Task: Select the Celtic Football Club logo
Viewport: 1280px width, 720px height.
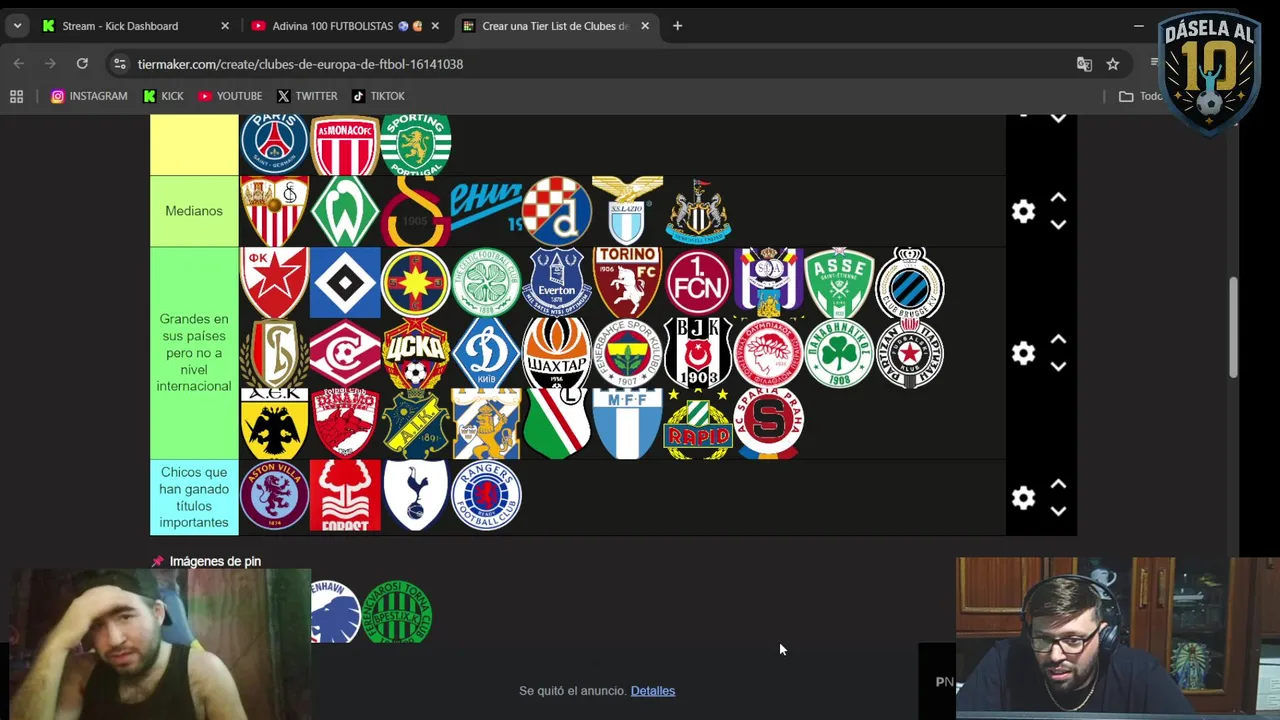Action: click(486, 283)
